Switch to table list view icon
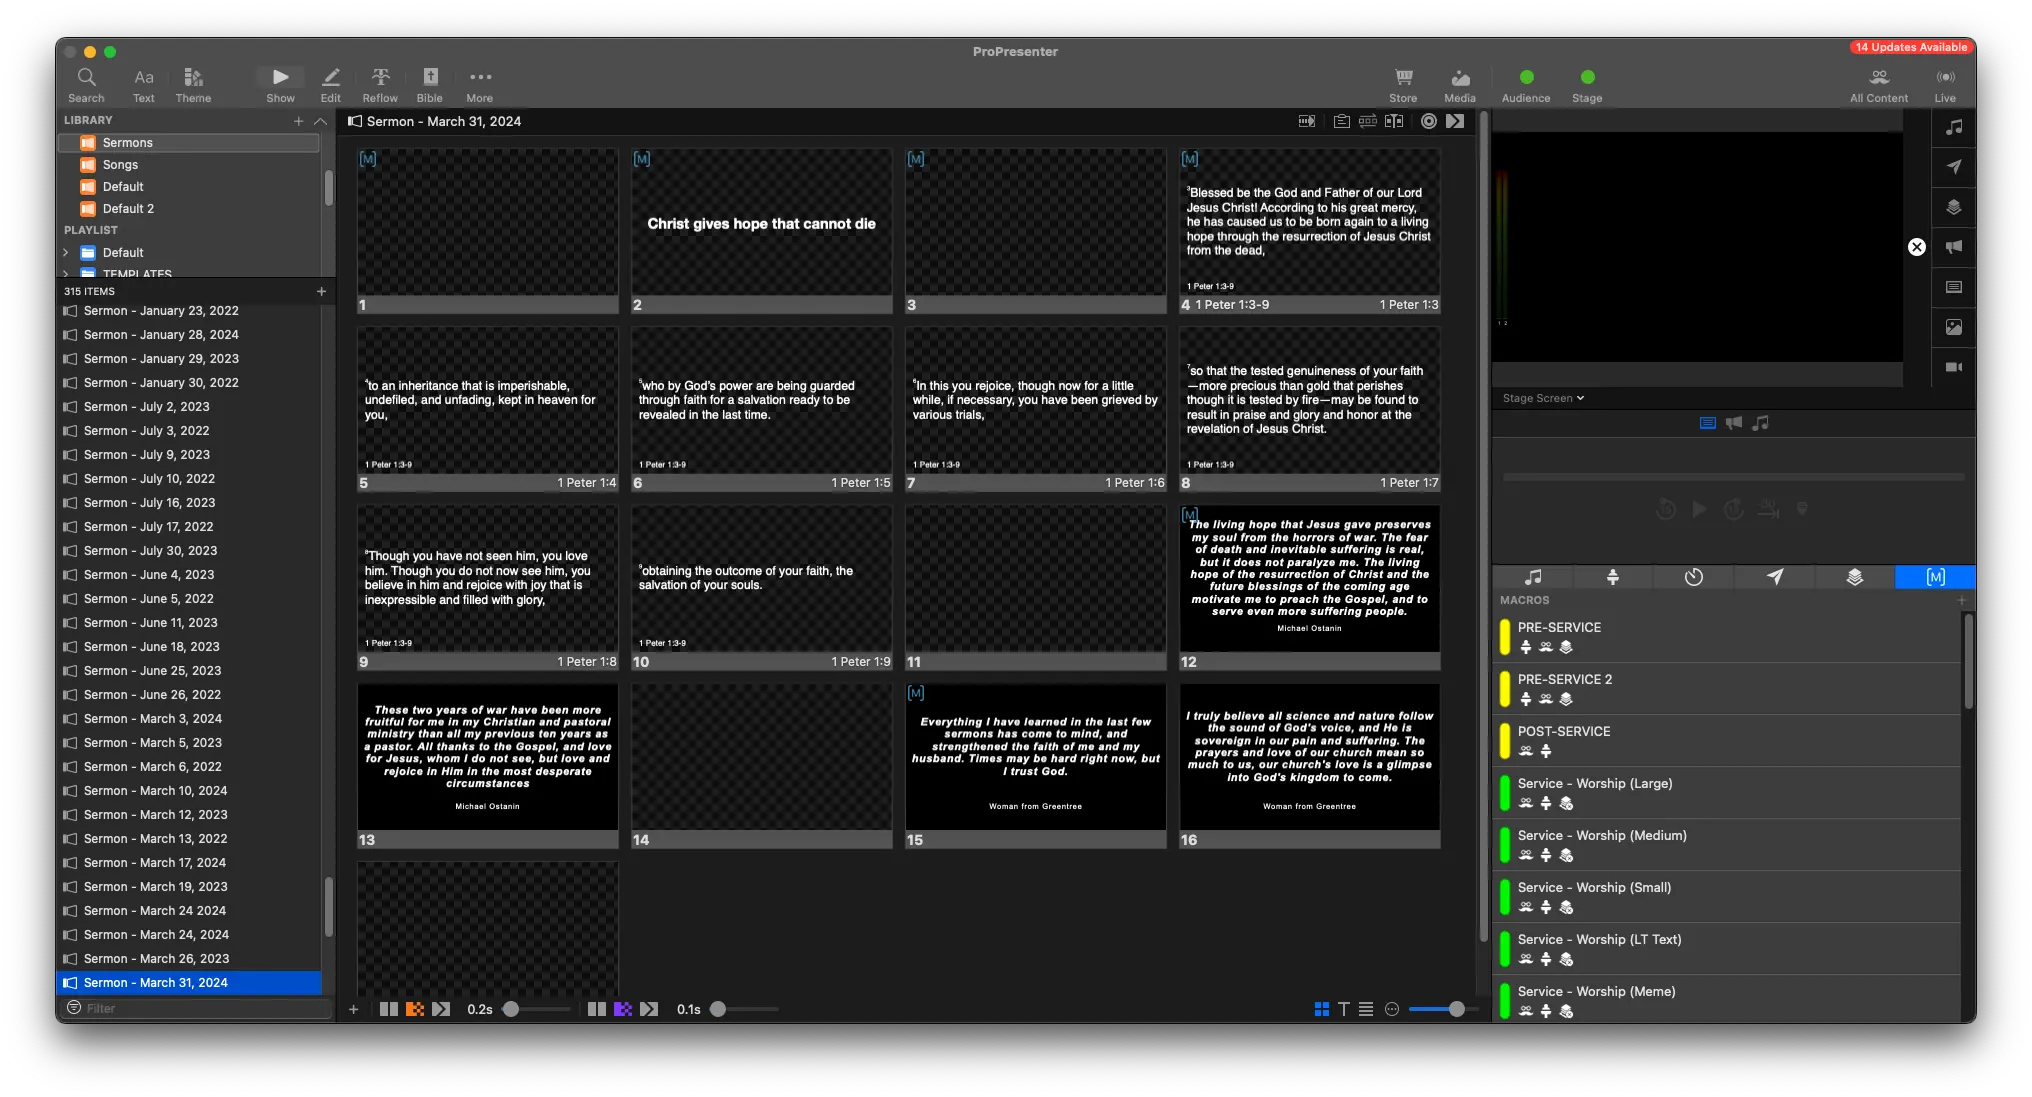The height and width of the screenshot is (1097, 2032). pyautogui.click(x=1365, y=1009)
